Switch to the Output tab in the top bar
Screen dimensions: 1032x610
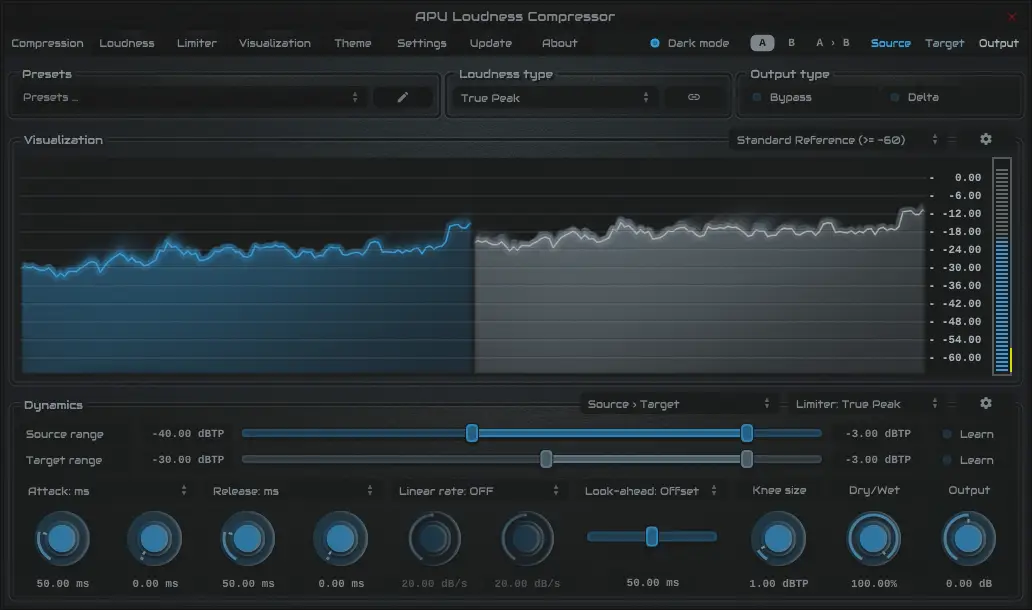pyautogui.click(x=998, y=43)
